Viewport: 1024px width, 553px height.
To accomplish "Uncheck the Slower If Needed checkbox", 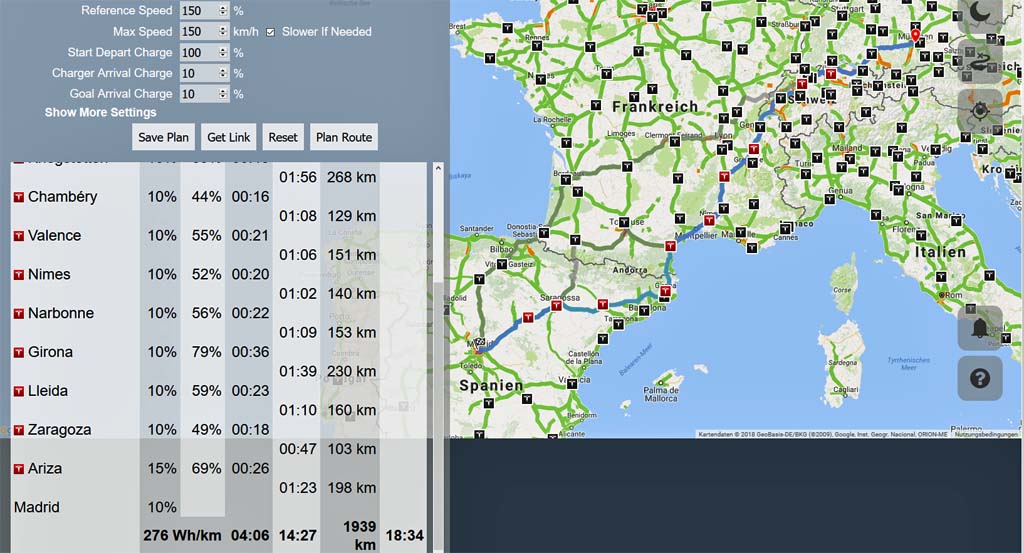I will click(270, 32).
